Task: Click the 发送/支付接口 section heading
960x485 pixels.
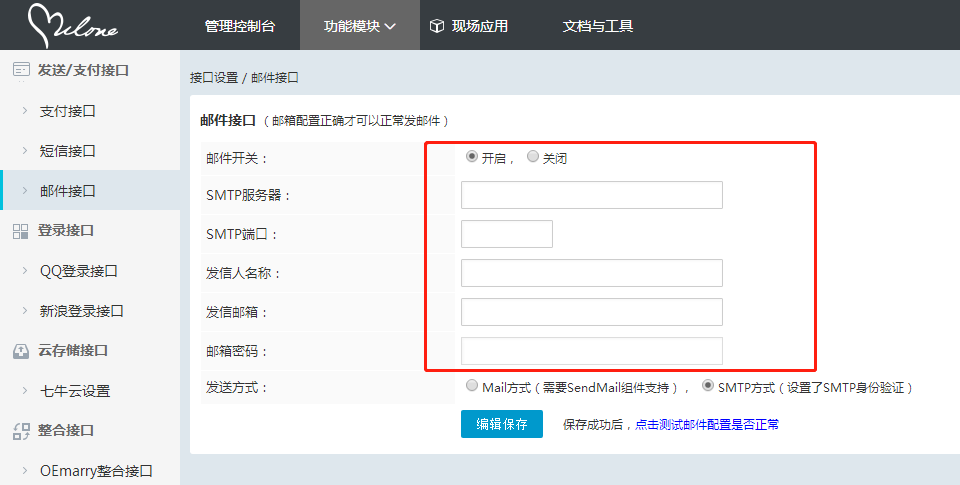Action: tap(83, 70)
